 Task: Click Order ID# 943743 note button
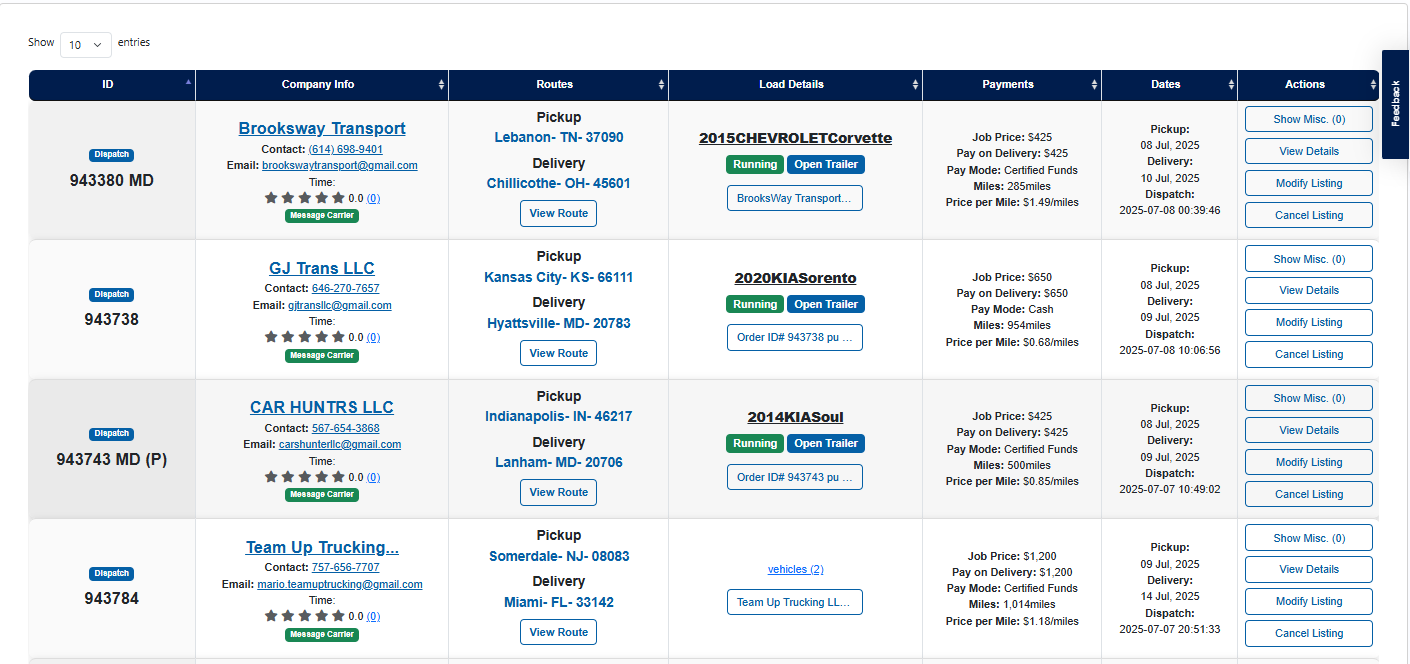click(x=795, y=477)
